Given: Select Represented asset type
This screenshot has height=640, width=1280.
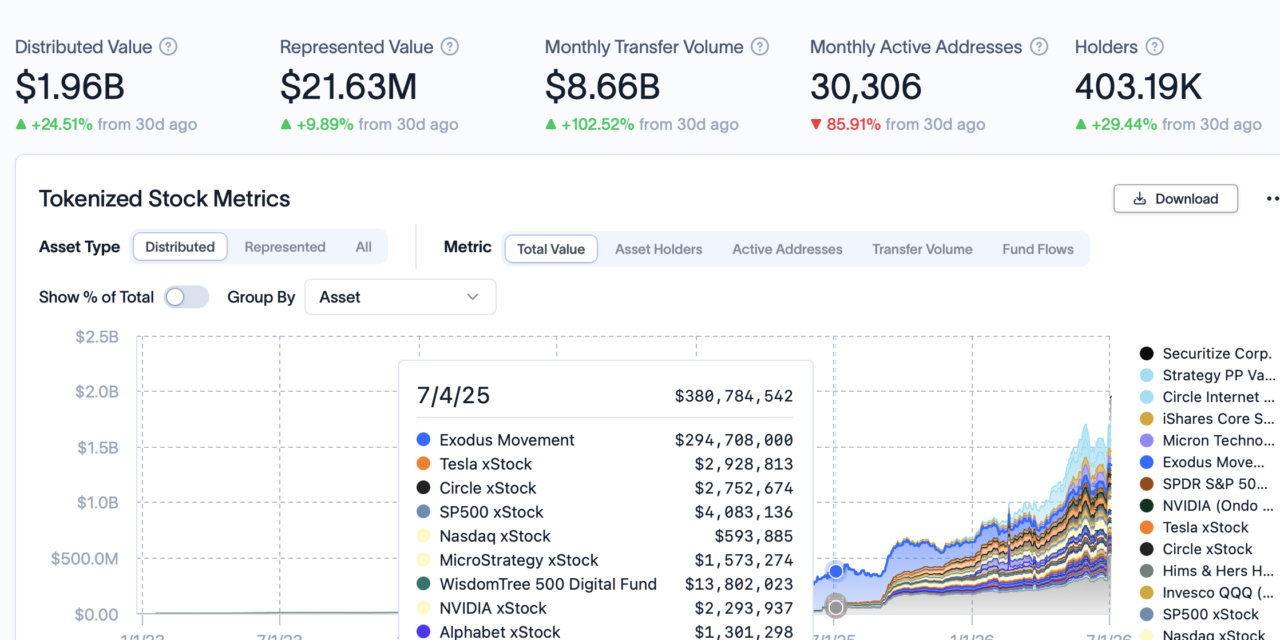Looking at the screenshot, I should 285,247.
